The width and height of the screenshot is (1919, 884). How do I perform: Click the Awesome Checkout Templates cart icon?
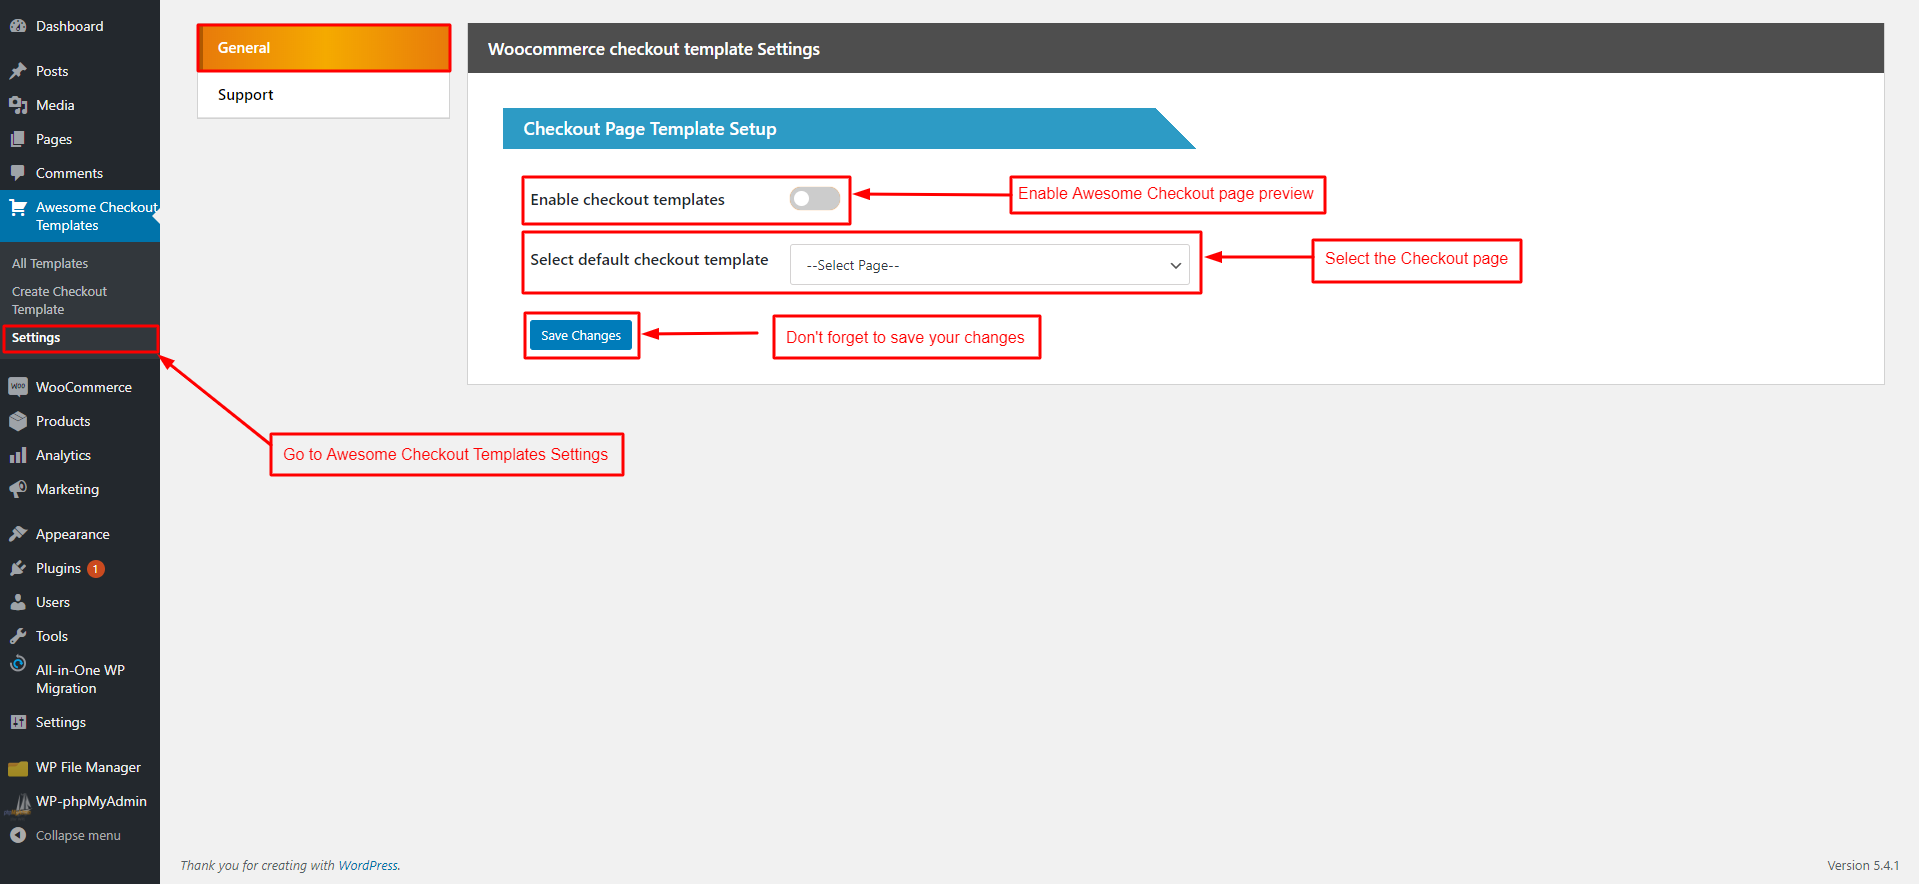18,208
